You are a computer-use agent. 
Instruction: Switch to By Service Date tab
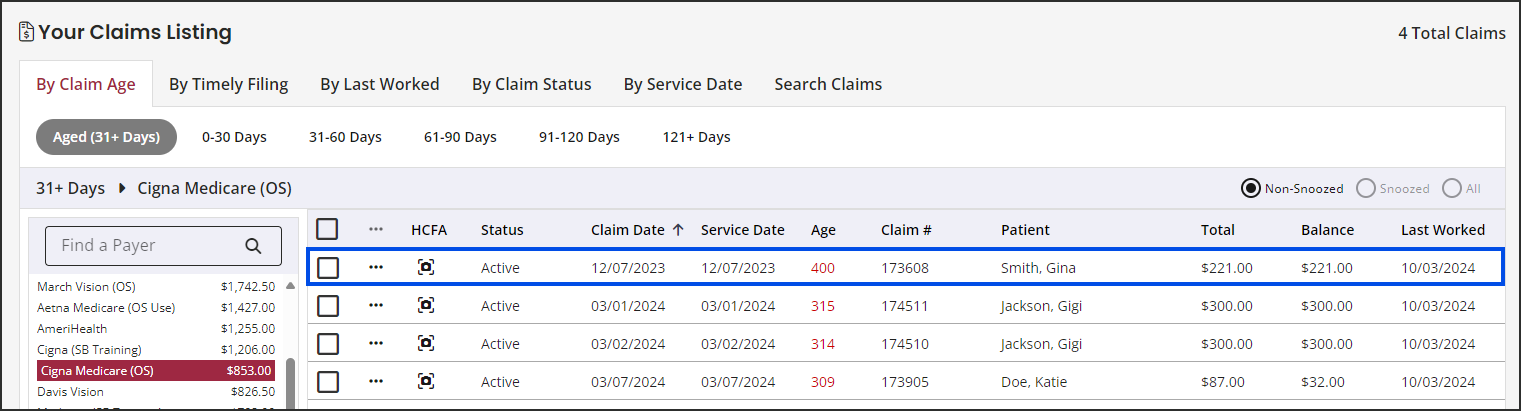point(683,84)
